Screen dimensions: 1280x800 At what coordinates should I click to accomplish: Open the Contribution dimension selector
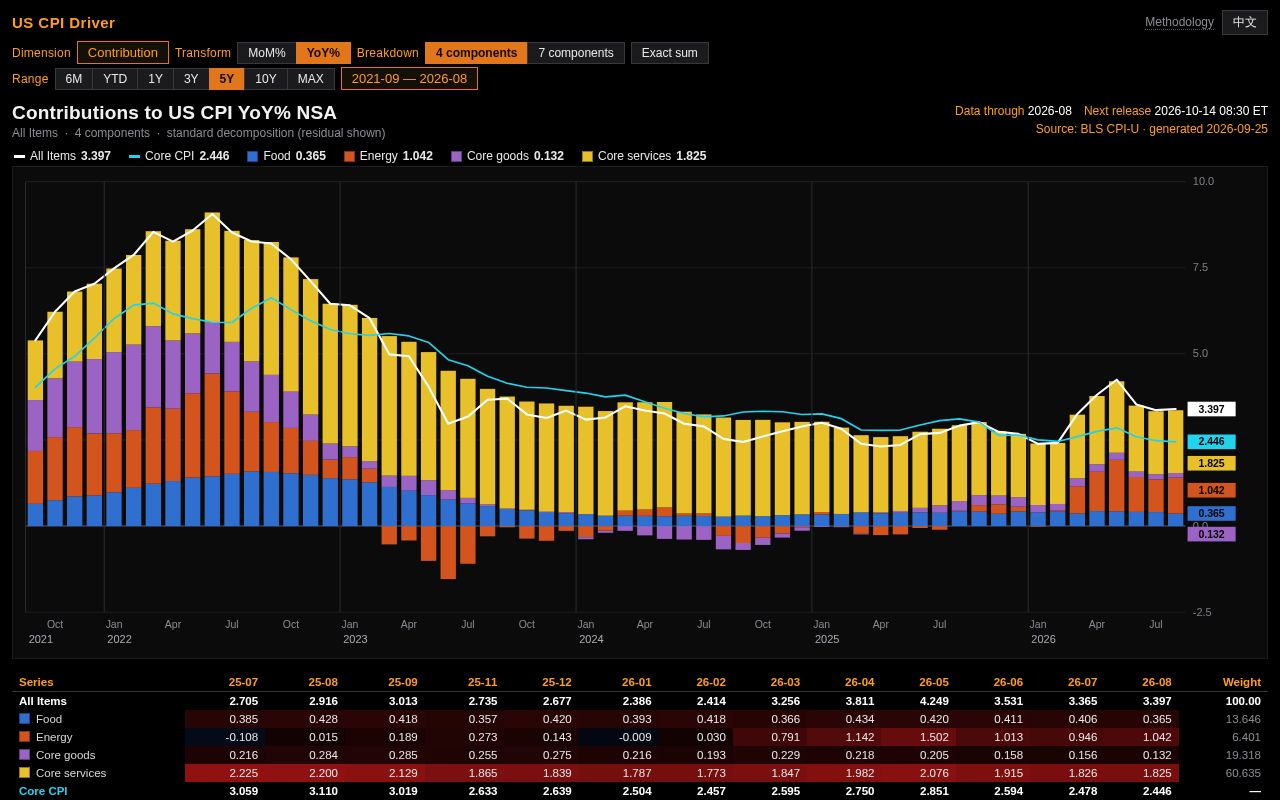tap(123, 53)
